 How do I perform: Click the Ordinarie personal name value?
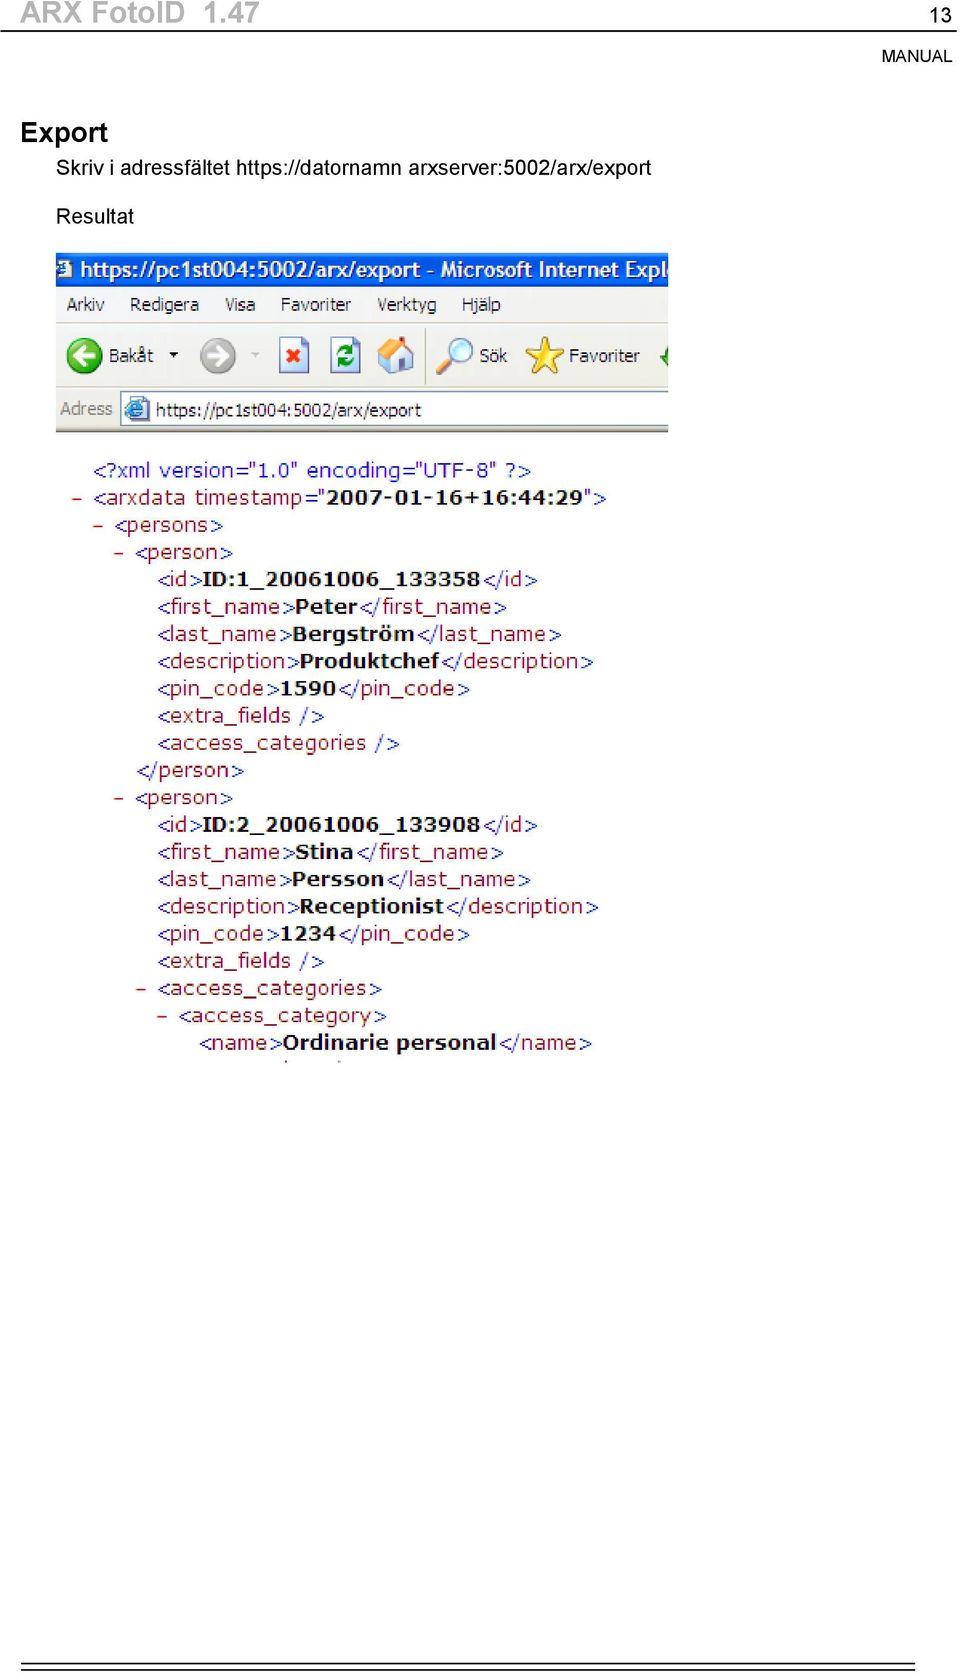[x=389, y=1043]
